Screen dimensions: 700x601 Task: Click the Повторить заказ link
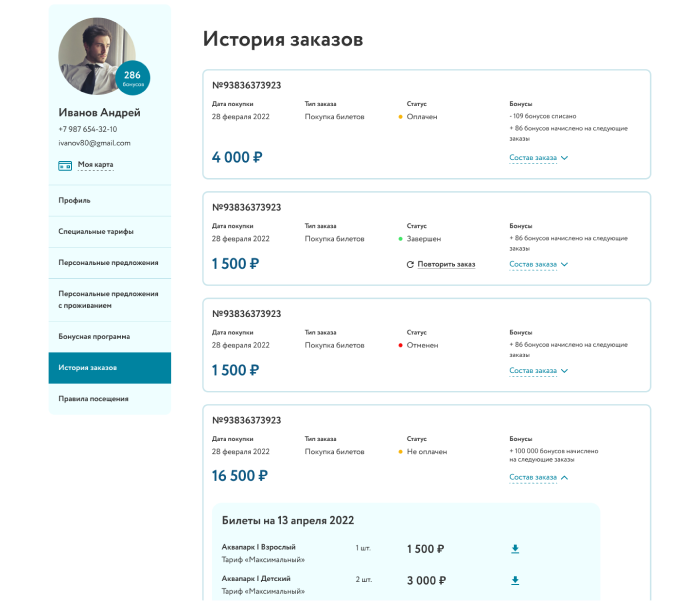(446, 265)
